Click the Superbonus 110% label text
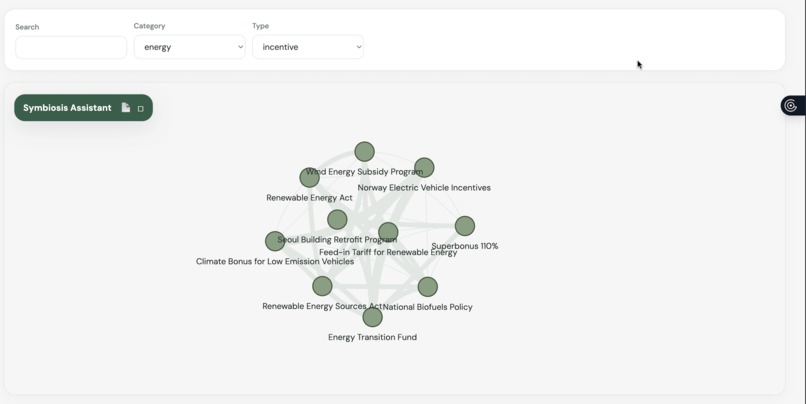 point(465,246)
